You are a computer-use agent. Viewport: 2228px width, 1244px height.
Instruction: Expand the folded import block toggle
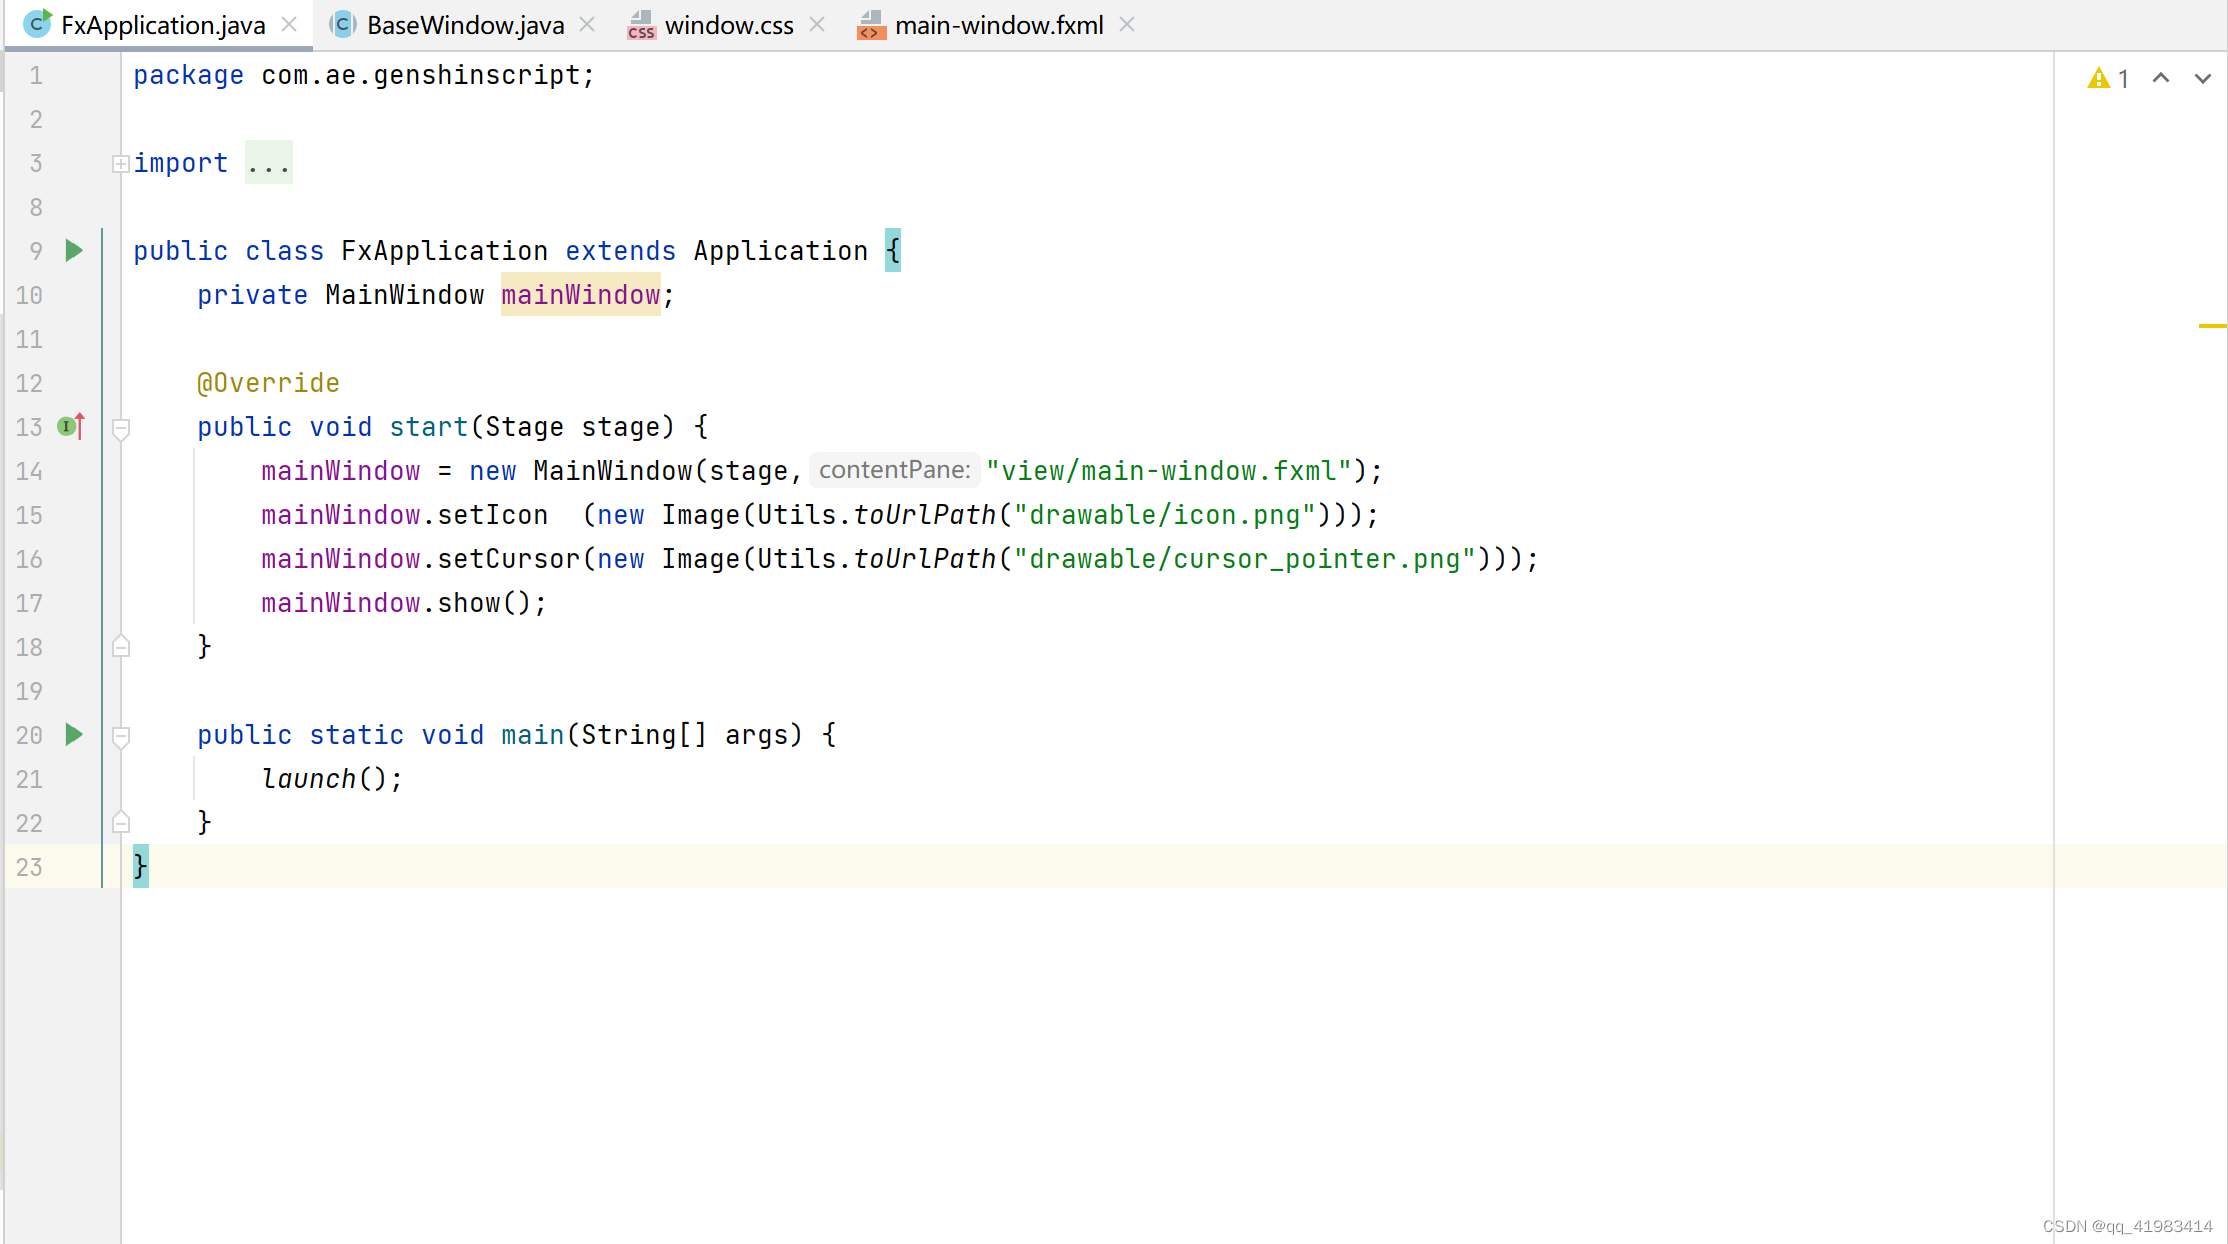click(x=120, y=163)
